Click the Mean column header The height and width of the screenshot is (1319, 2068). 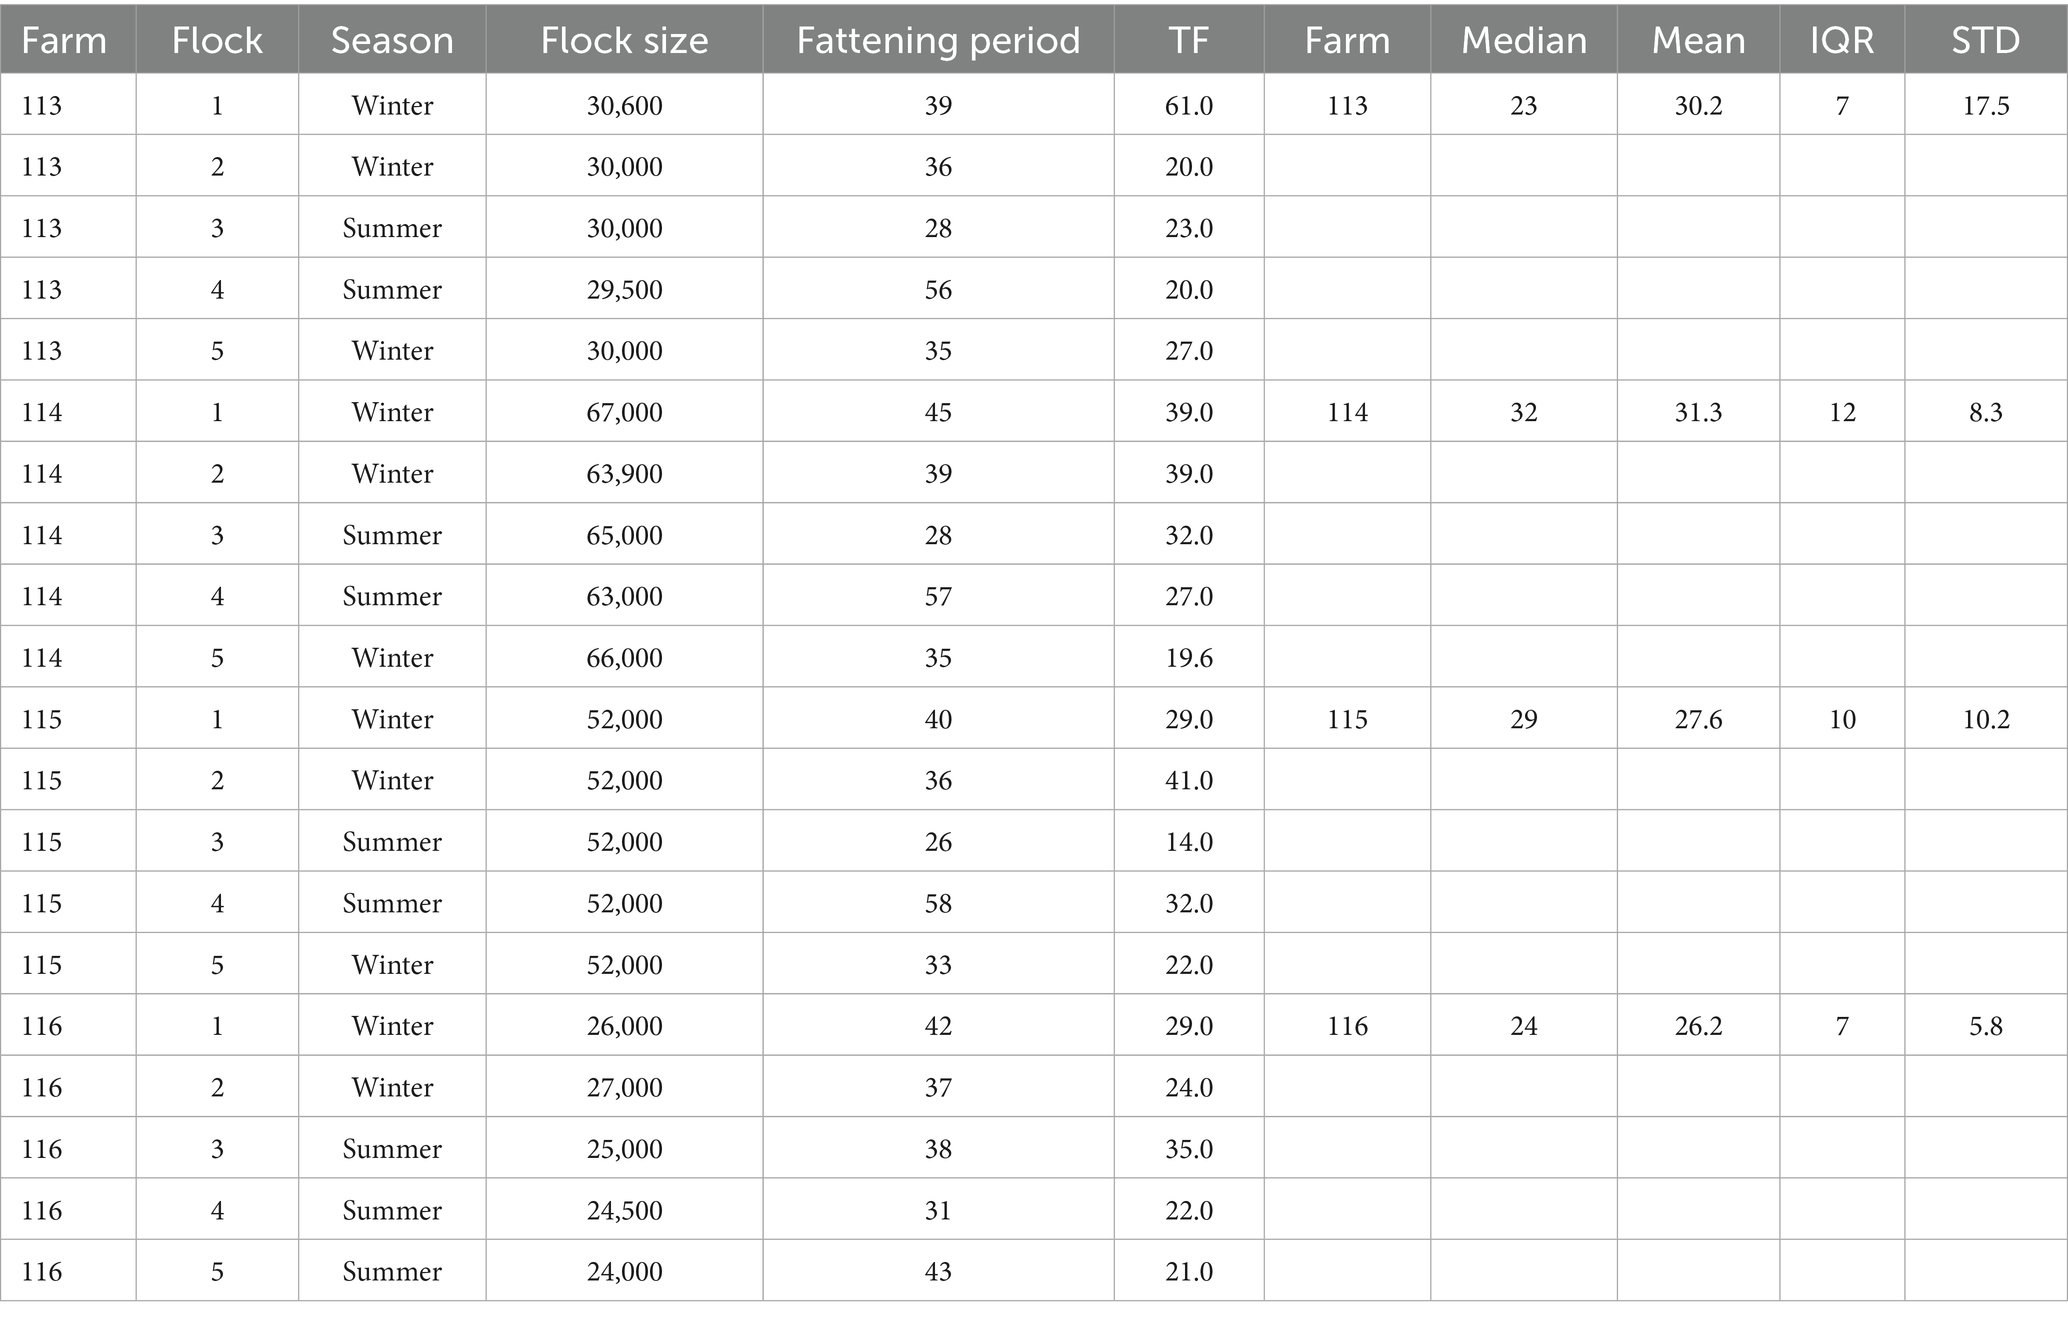[1698, 40]
